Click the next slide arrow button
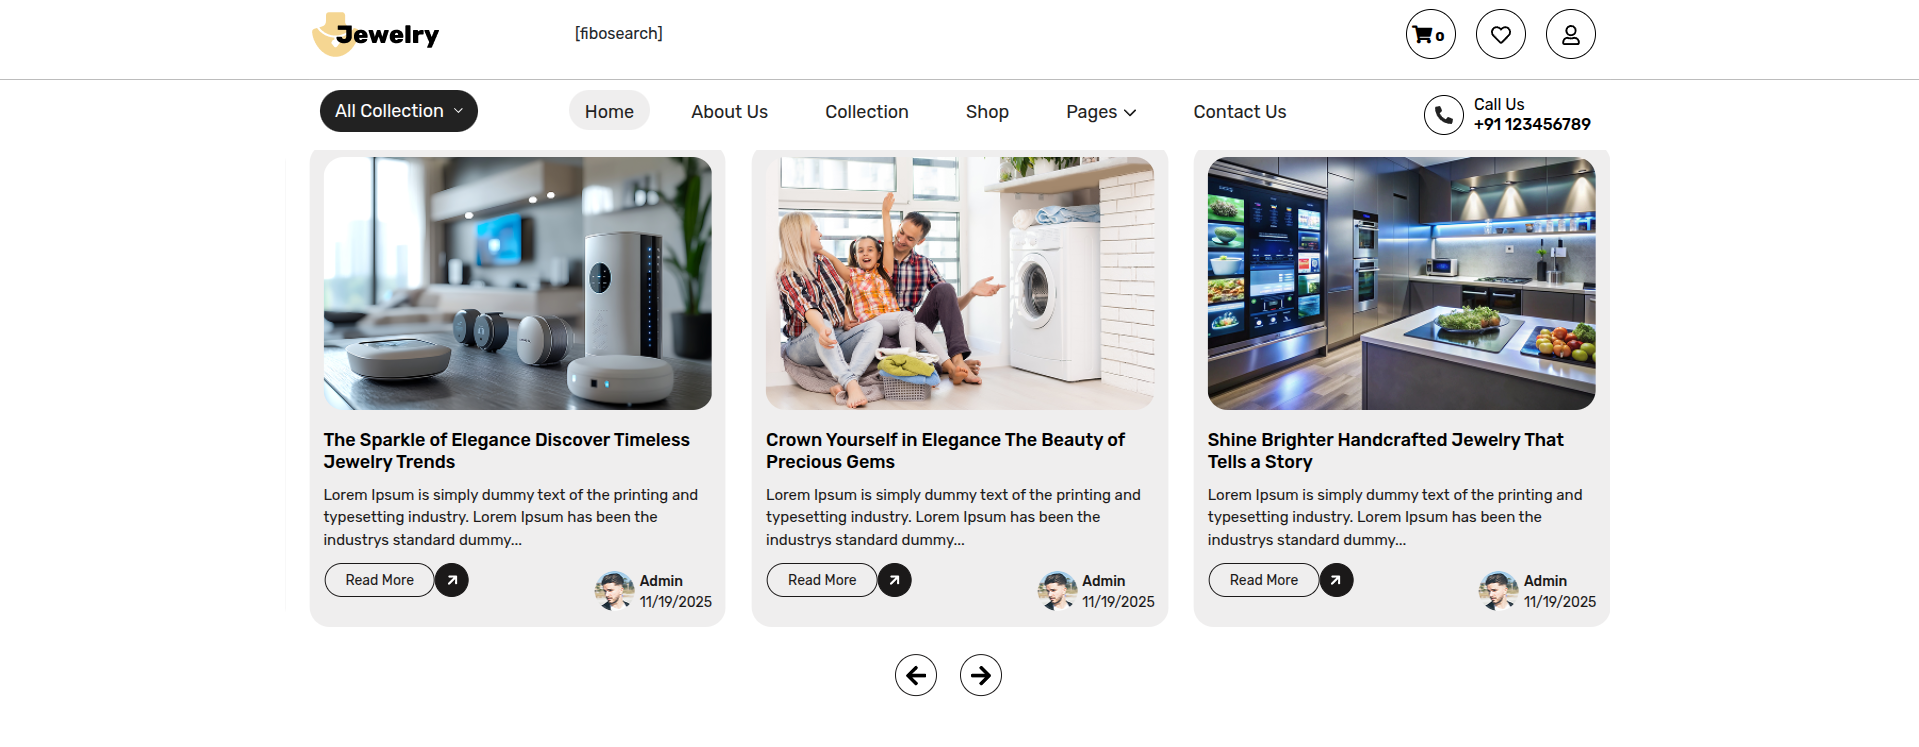Image resolution: width=1919 pixels, height=747 pixels. (x=980, y=675)
